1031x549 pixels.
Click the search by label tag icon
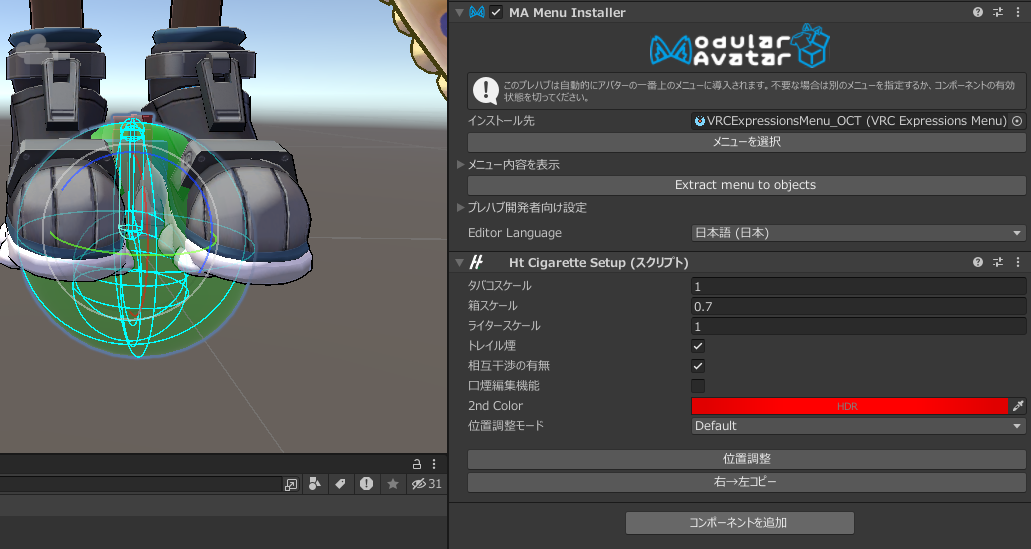pyautogui.click(x=340, y=484)
